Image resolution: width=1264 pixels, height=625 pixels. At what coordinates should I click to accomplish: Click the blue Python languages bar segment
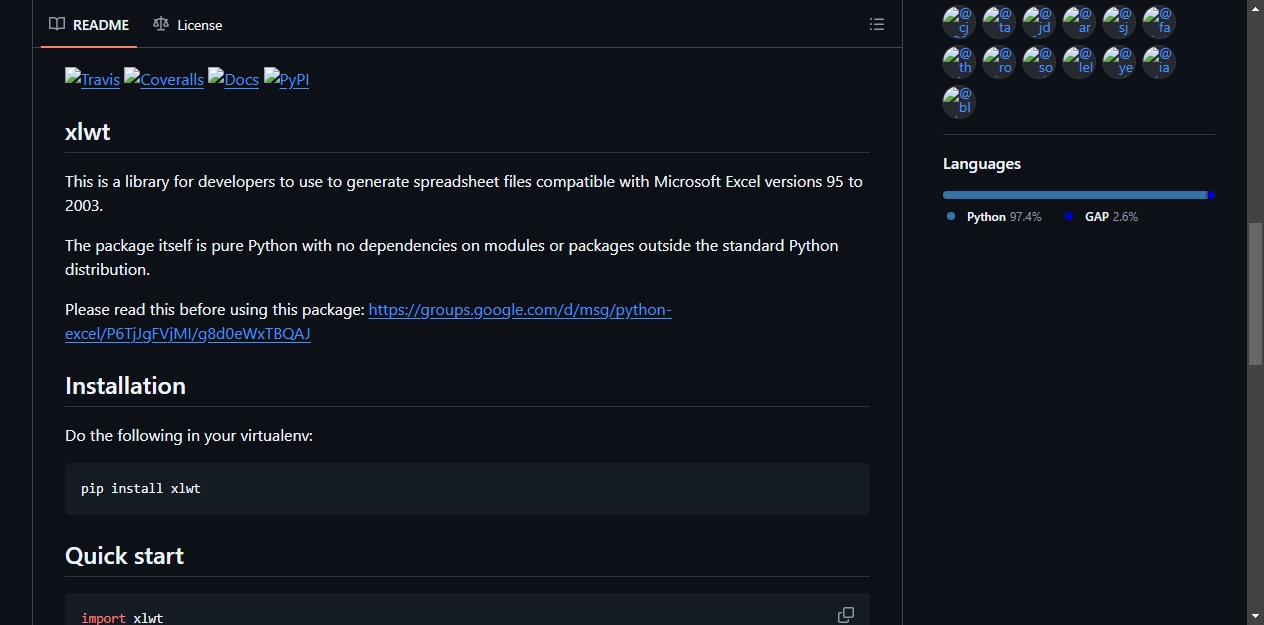1075,195
